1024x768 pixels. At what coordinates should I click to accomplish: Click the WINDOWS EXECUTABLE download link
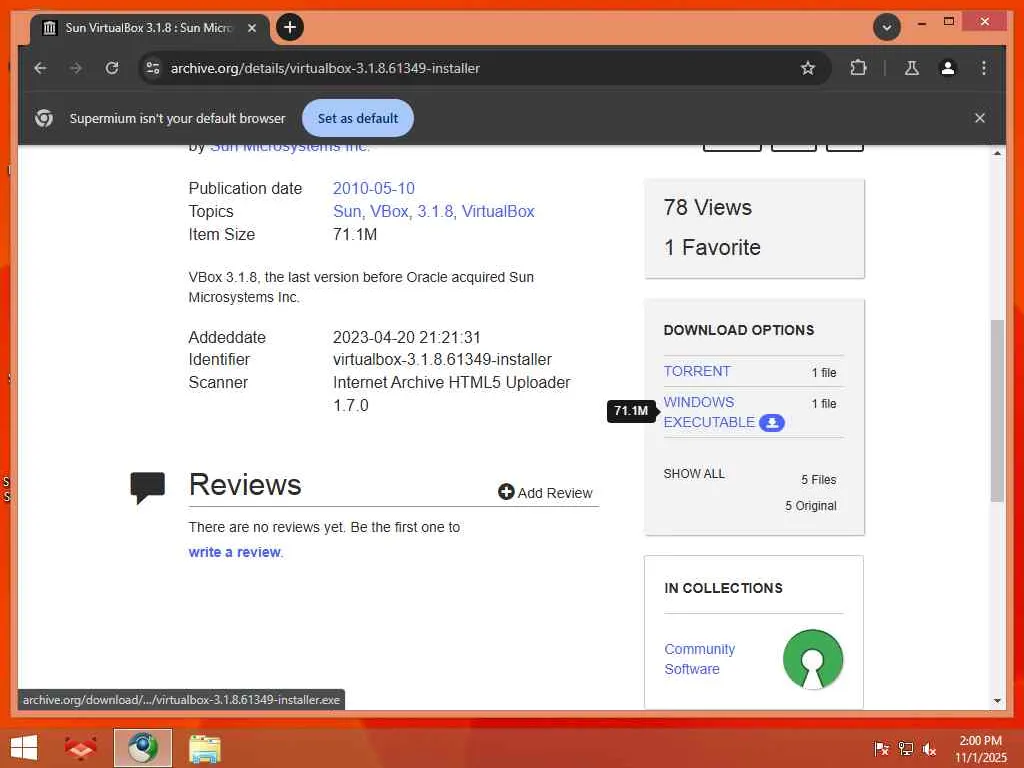709,412
